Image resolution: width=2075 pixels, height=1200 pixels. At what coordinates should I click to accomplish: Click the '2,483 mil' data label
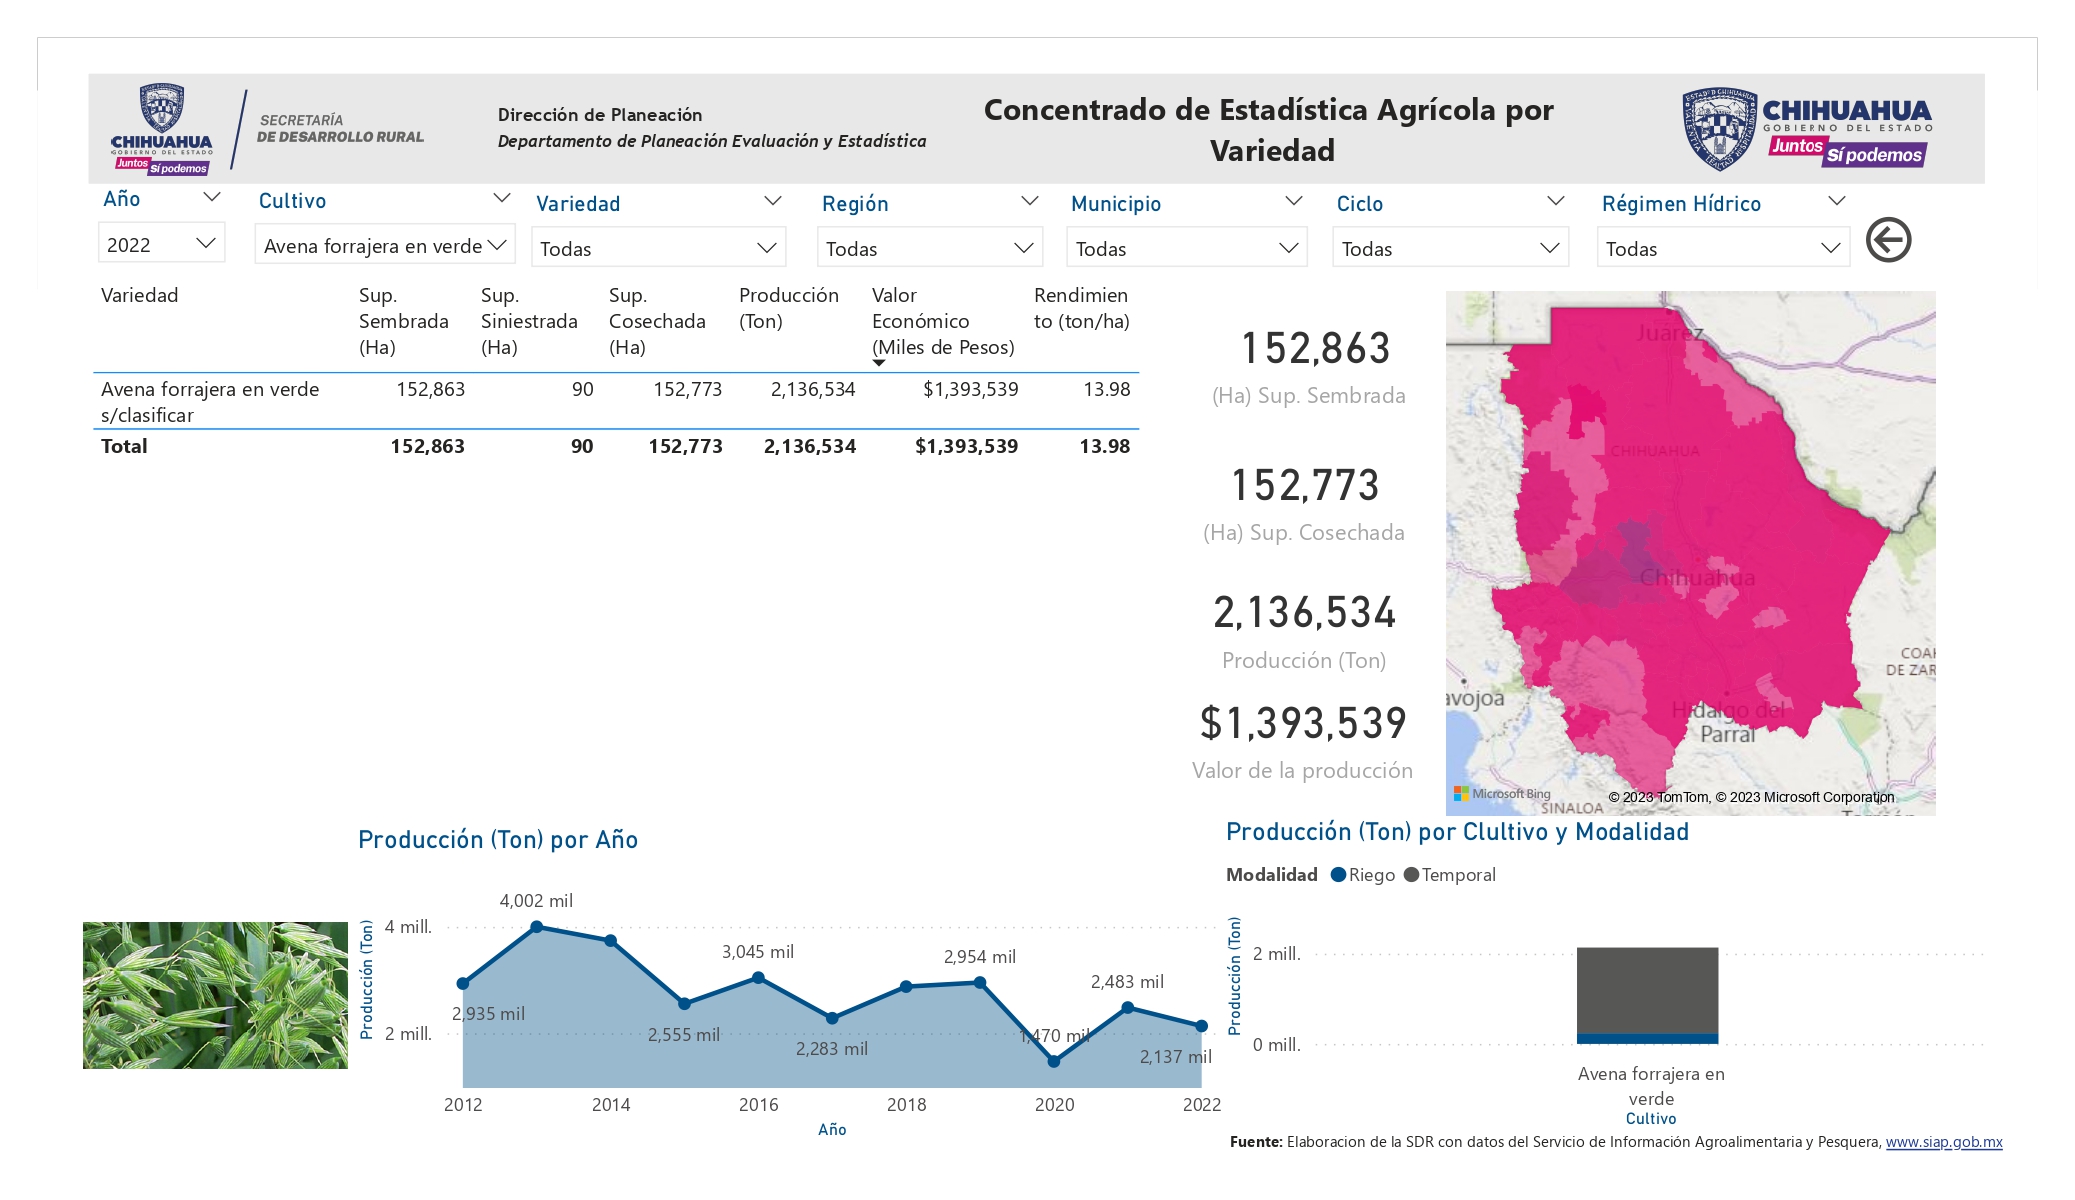click(1127, 982)
